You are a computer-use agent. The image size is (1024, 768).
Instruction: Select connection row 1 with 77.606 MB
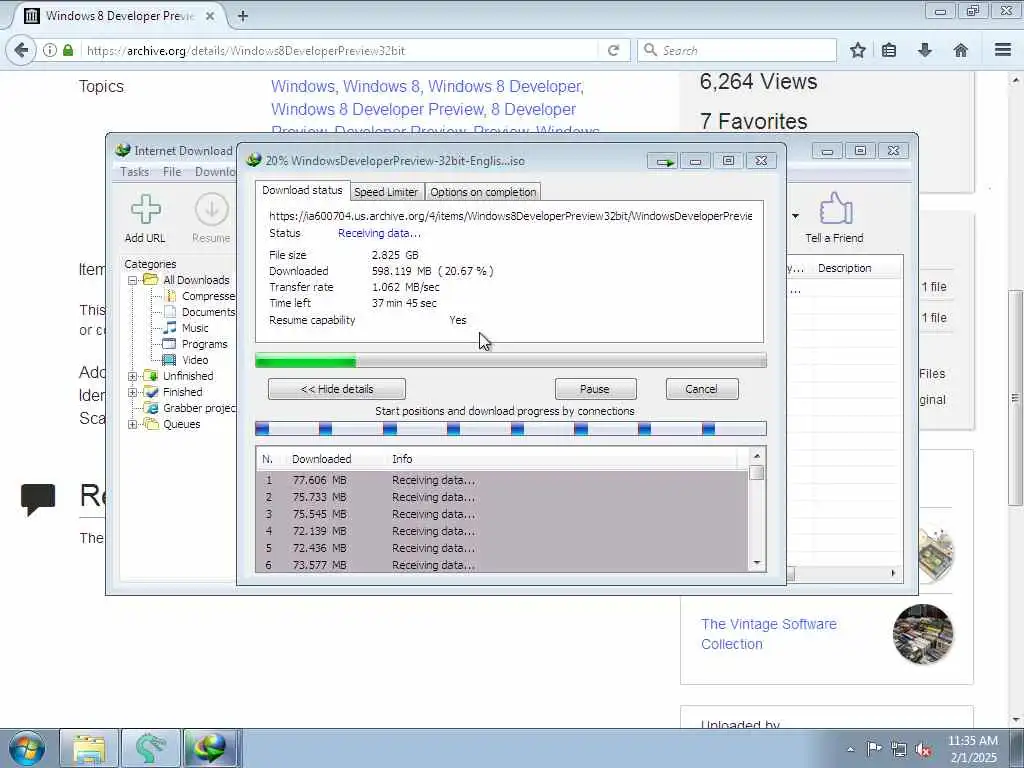(x=502, y=480)
